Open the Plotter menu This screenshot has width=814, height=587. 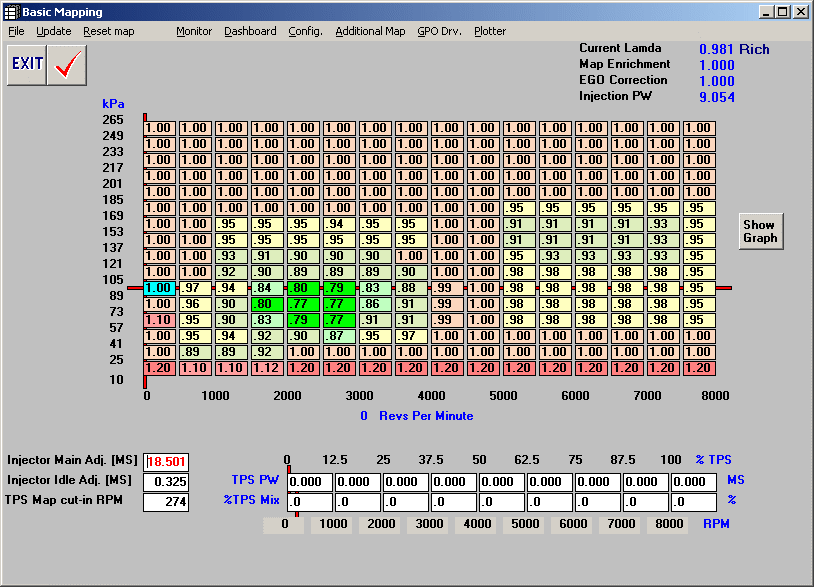point(490,31)
